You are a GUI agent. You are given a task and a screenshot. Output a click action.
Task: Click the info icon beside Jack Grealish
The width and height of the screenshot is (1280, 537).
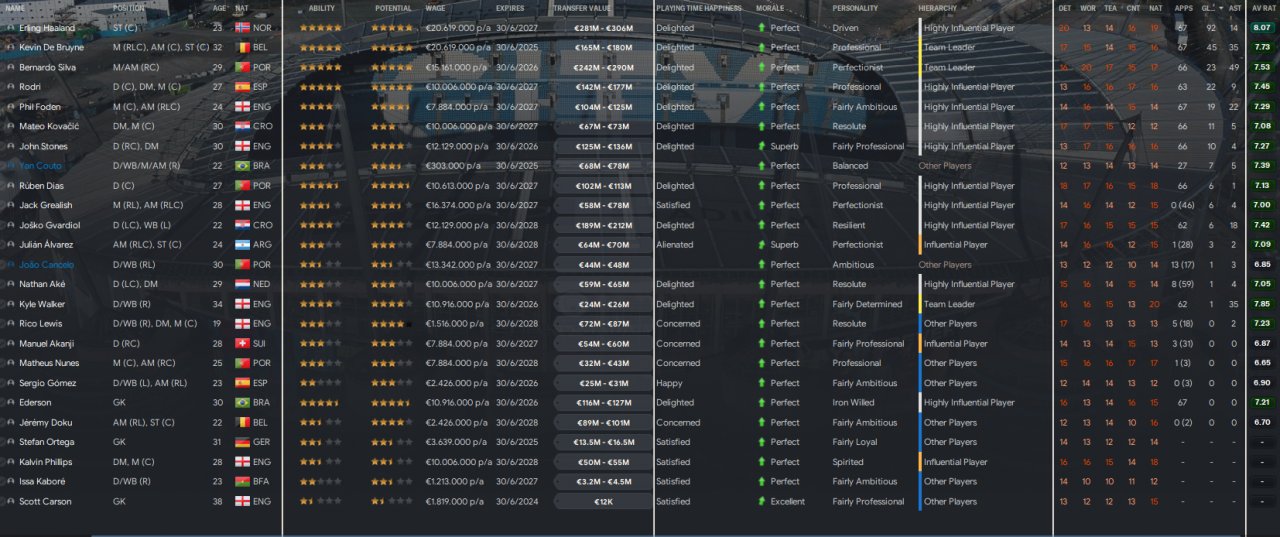pos(10,205)
